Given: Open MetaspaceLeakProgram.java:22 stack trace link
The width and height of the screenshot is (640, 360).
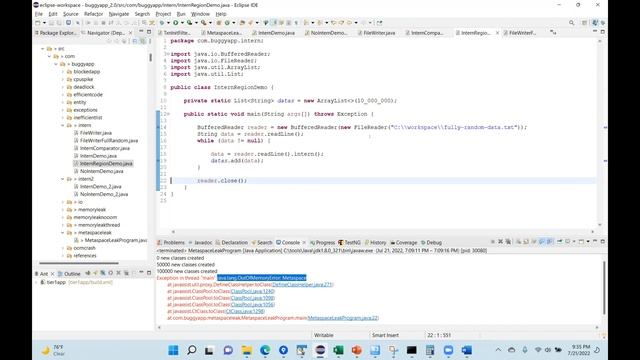Looking at the screenshot, I should point(343,318).
